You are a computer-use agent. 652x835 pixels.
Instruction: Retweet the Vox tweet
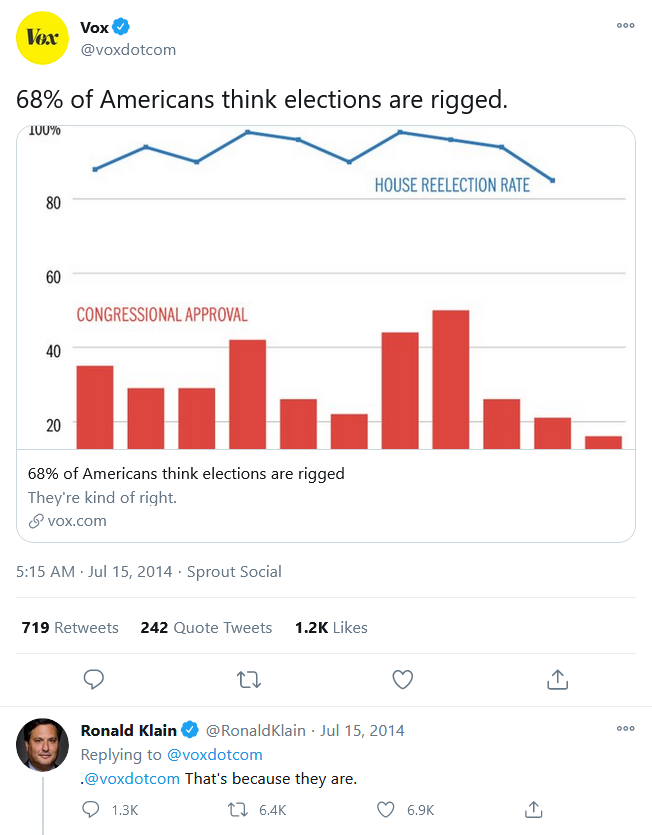click(x=248, y=680)
